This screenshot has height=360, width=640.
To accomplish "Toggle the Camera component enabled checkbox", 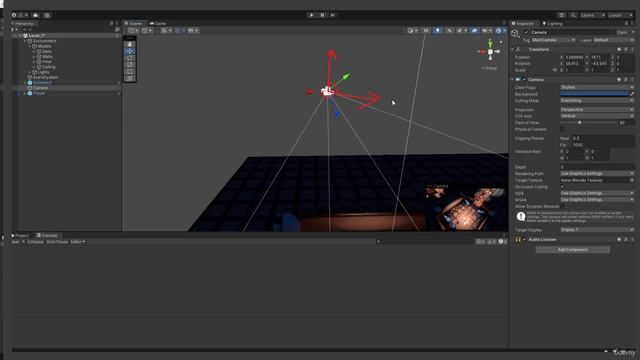I will [x=524, y=80].
